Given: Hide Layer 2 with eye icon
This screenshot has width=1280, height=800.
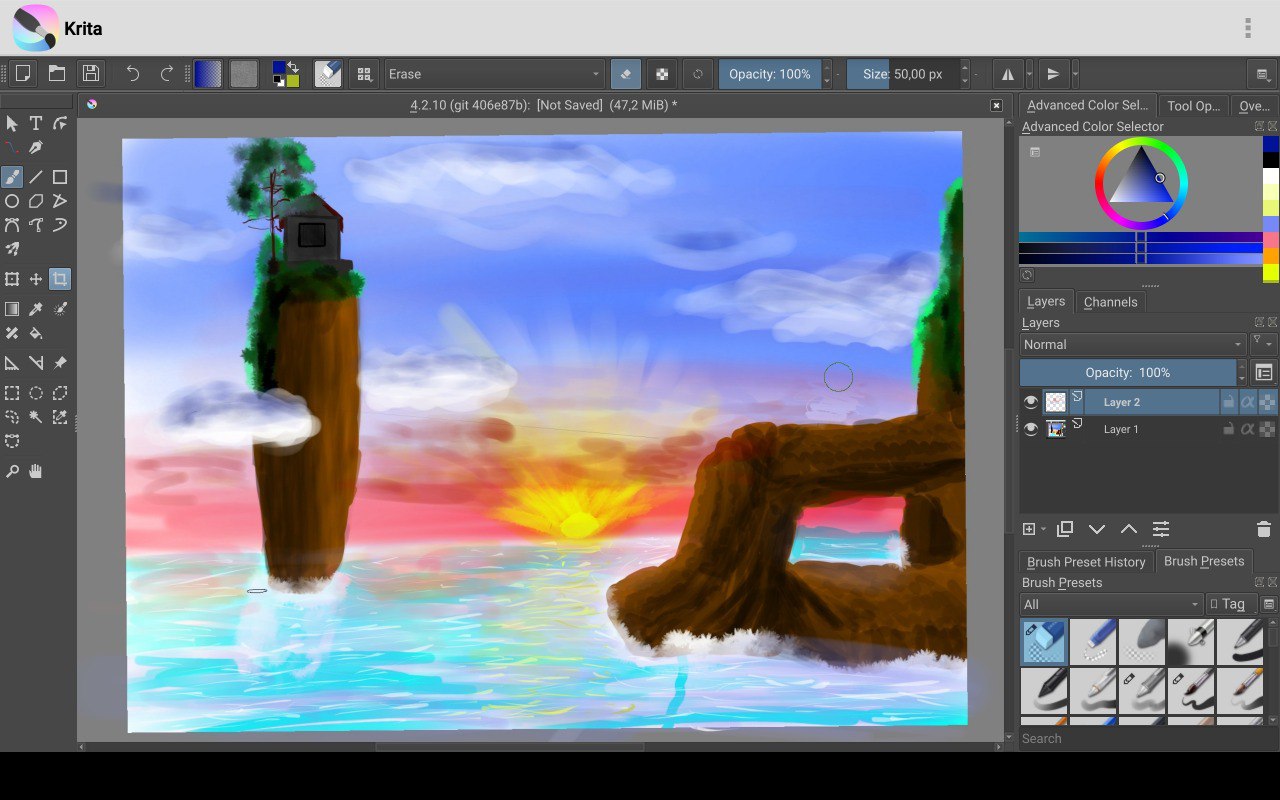Looking at the screenshot, I should [1031, 402].
